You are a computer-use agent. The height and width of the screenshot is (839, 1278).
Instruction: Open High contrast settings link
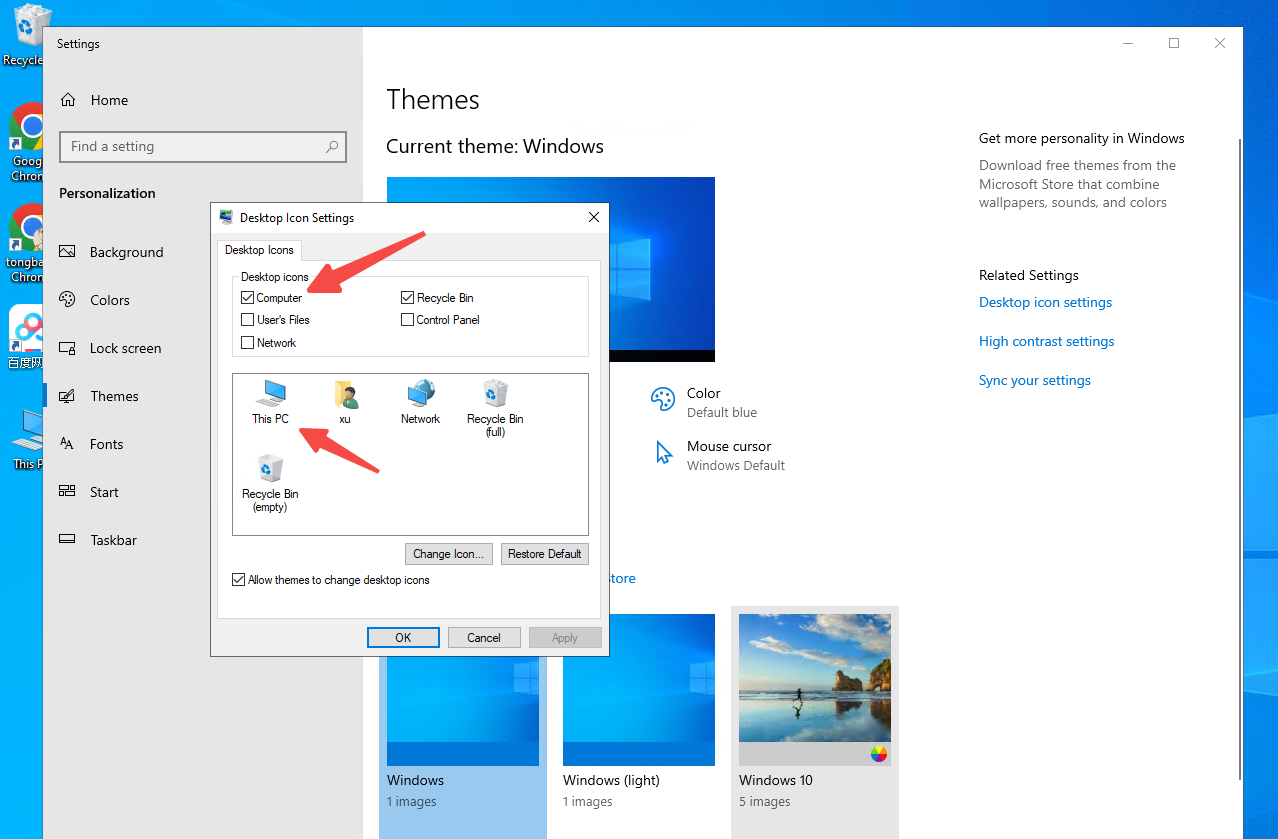tap(1046, 341)
